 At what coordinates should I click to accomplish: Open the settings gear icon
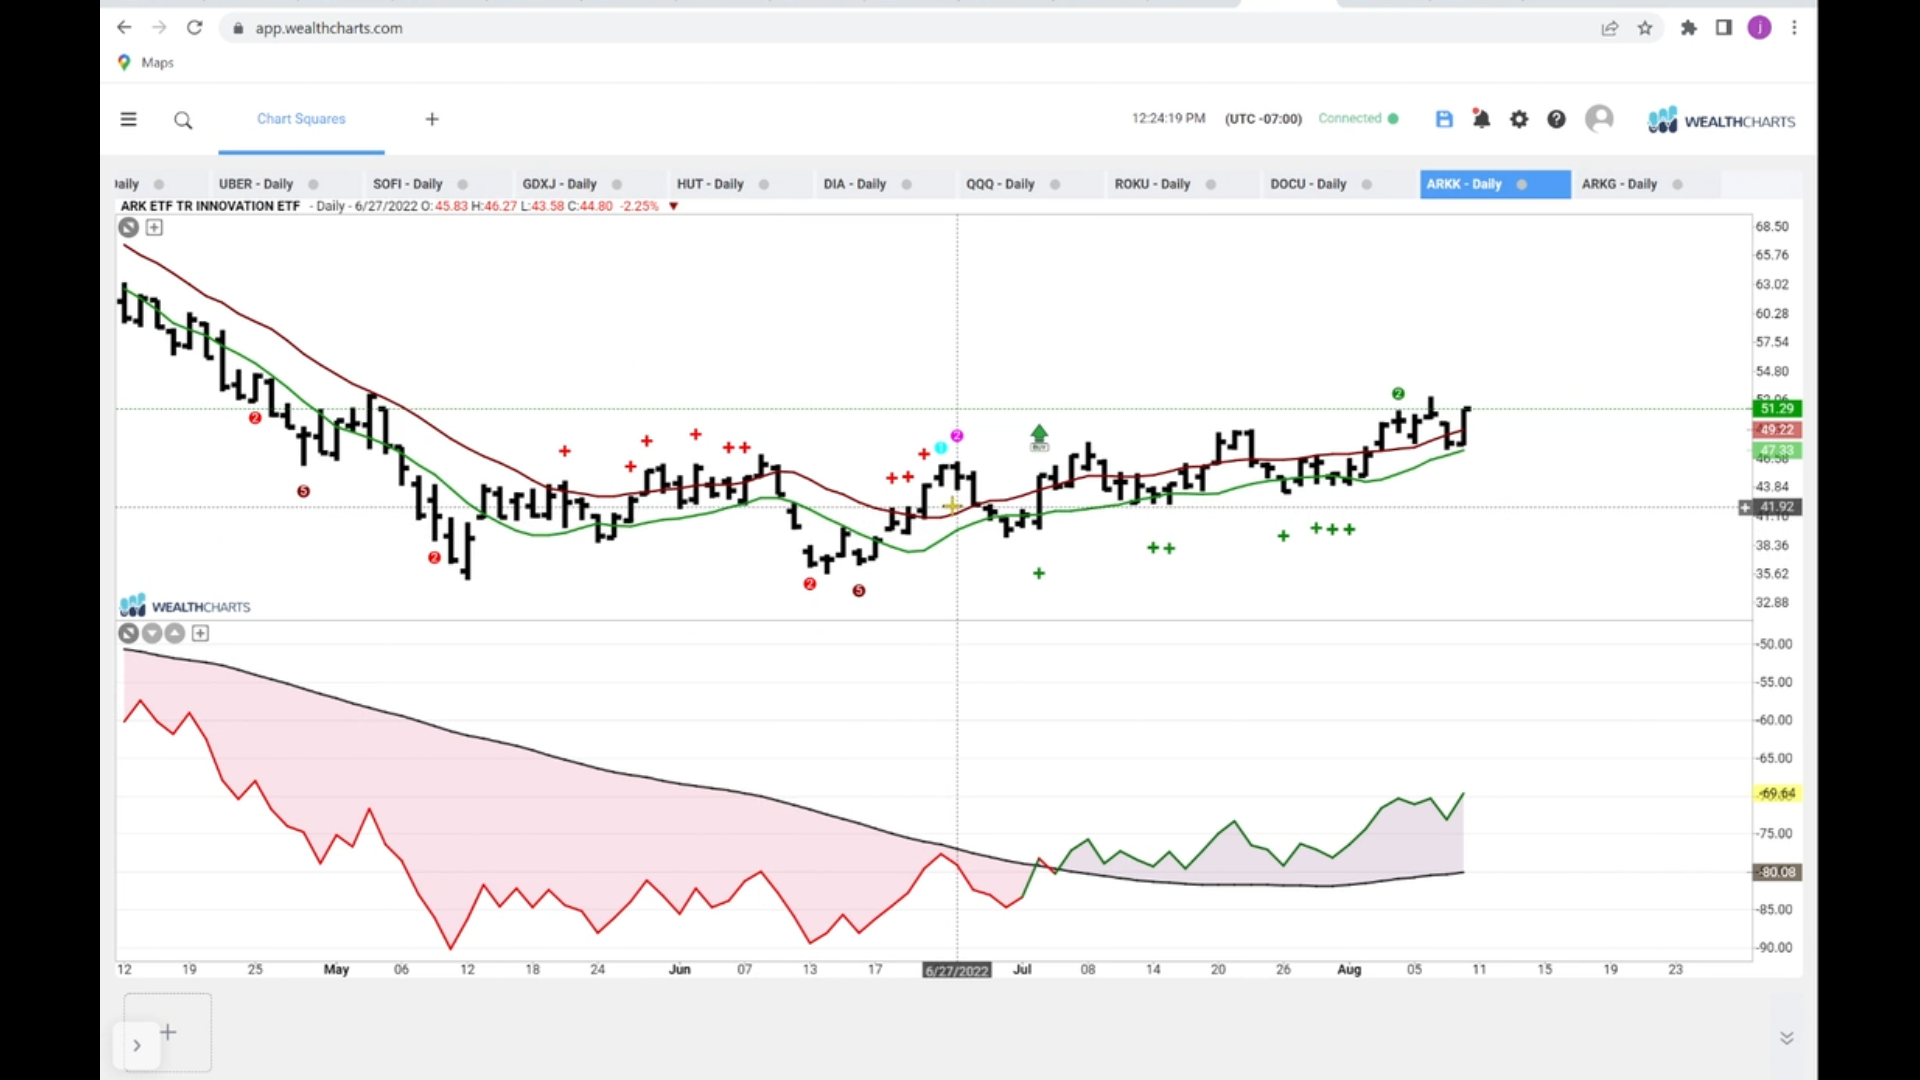click(1519, 119)
